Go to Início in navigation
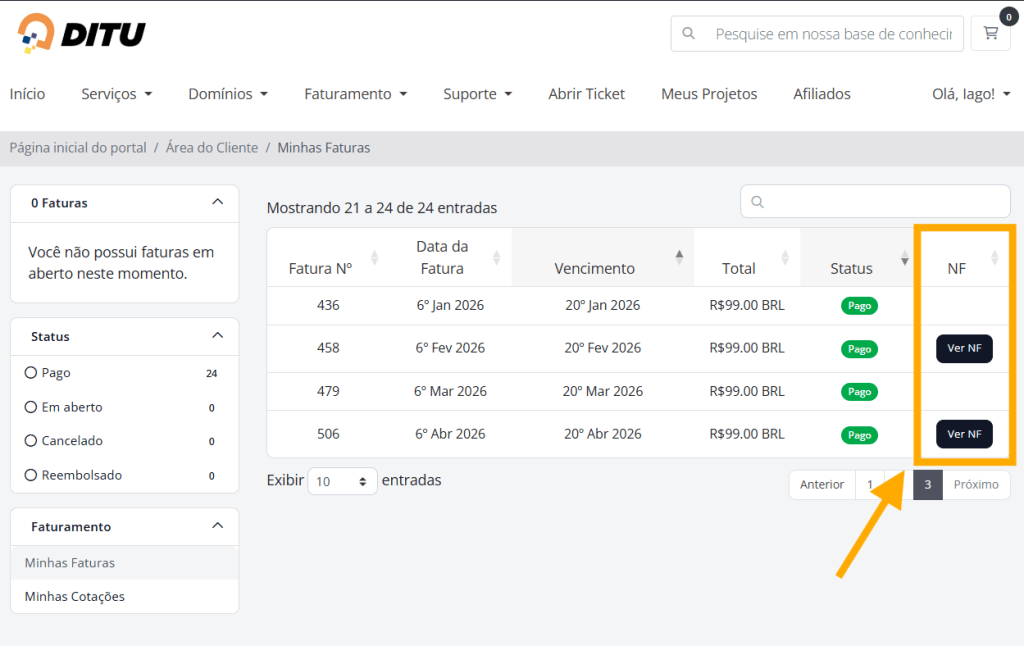The width and height of the screenshot is (1024, 646). point(27,94)
